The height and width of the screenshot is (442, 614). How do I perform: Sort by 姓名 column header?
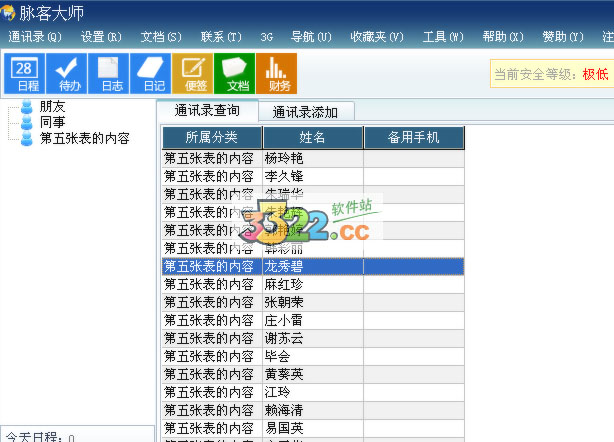[312, 137]
